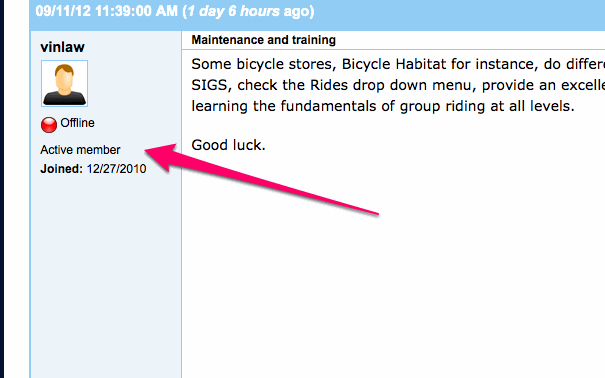Click the word ago) in the header bar
This screenshot has height=378, width=605.
(x=299, y=11)
